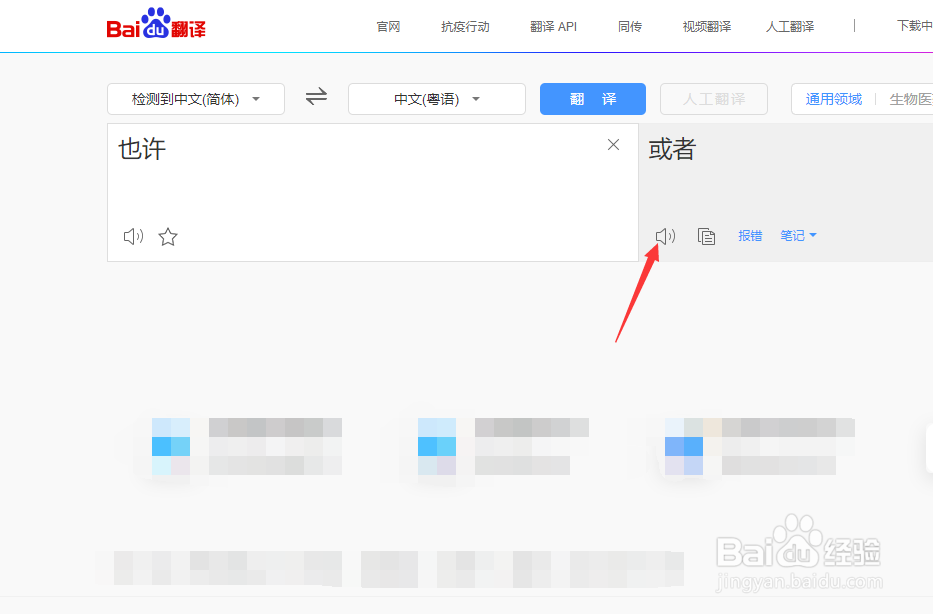Screen dimensions: 933x614
Task: Click the speaker icon to hear the translation
Action: tap(665, 236)
